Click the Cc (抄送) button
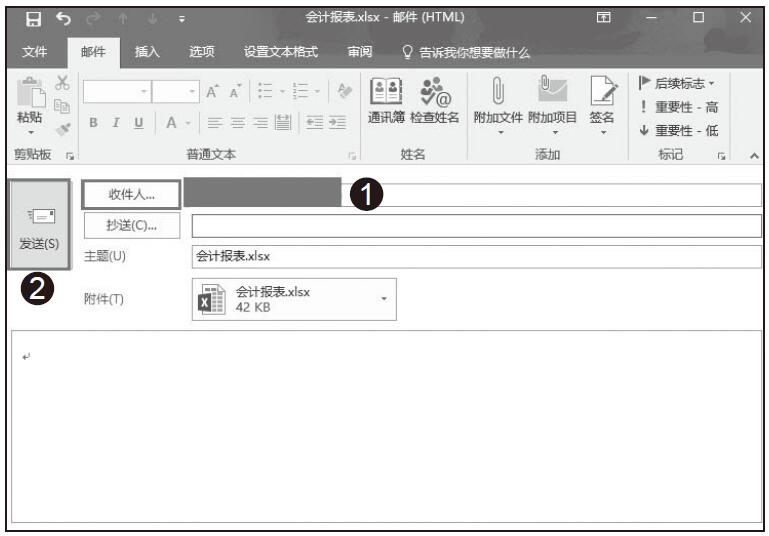This screenshot has height=536, width=769. coord(131,225)
